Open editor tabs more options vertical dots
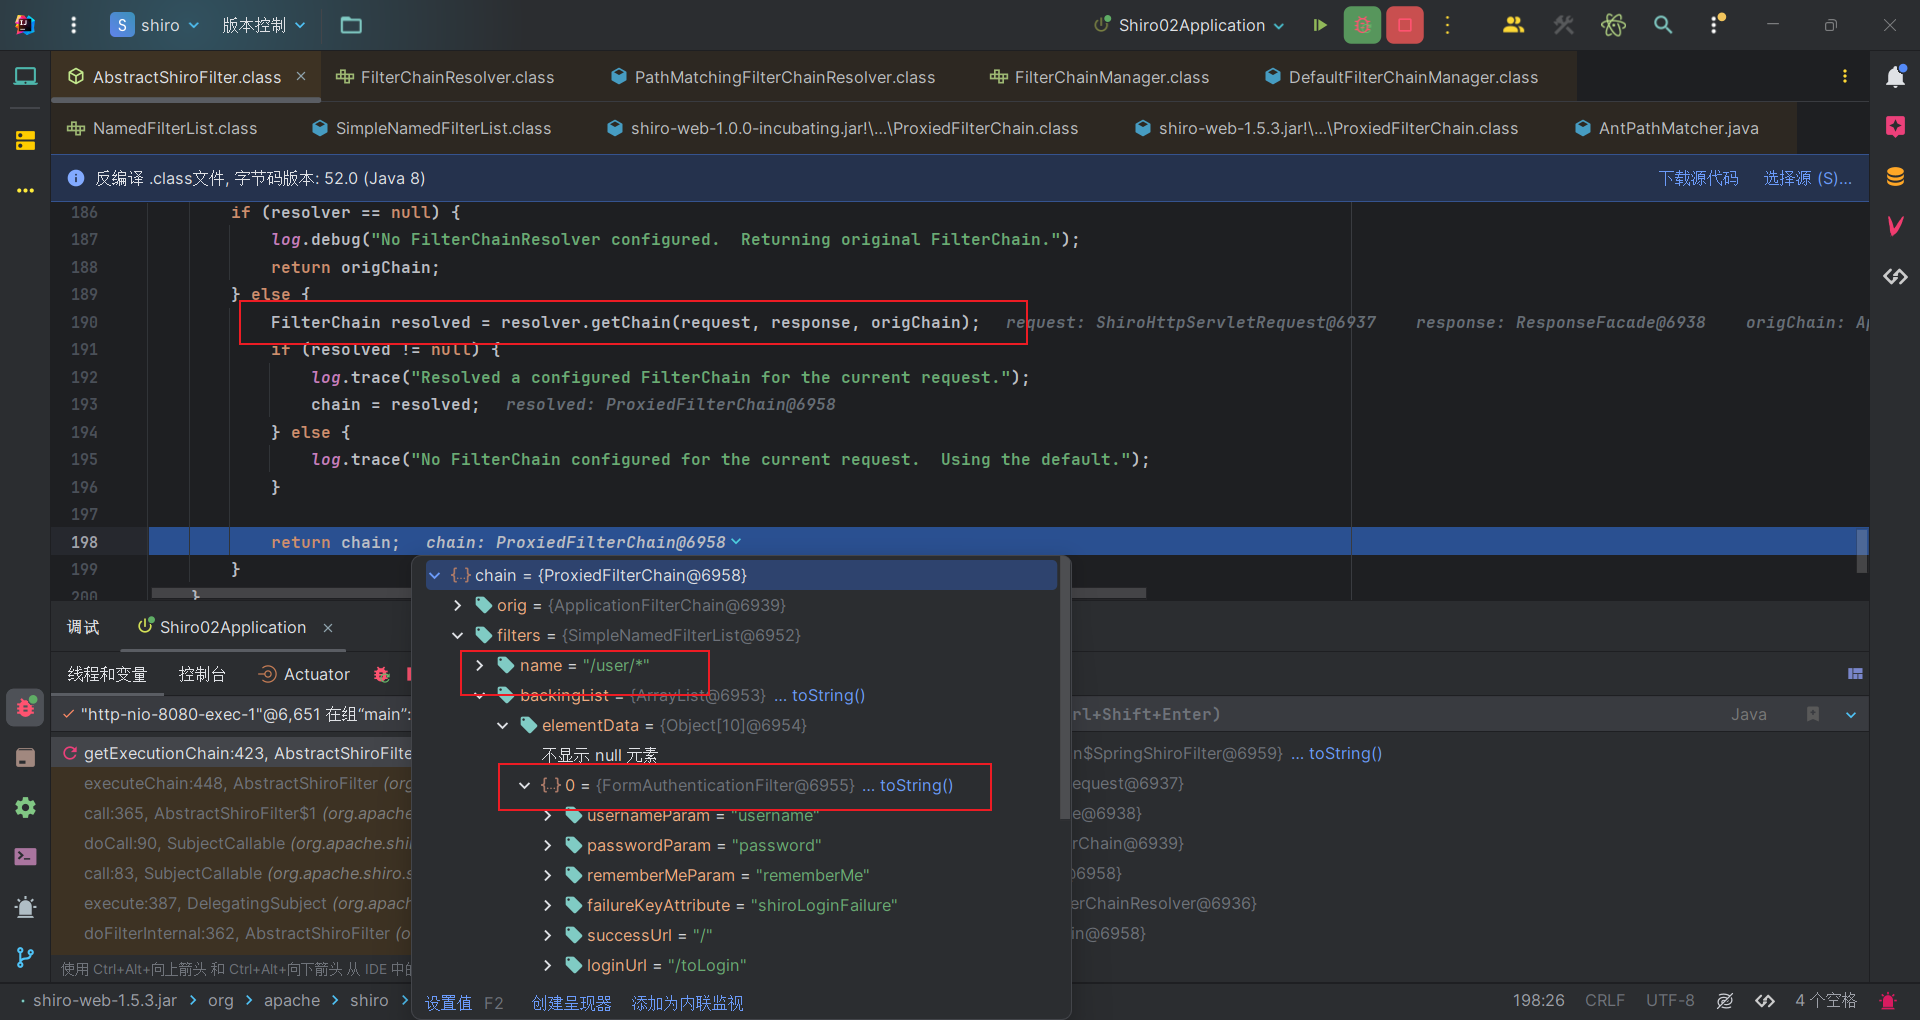Image resolution: width=1920 pixels, height=1020 pixels. [x=1844, y=77]
